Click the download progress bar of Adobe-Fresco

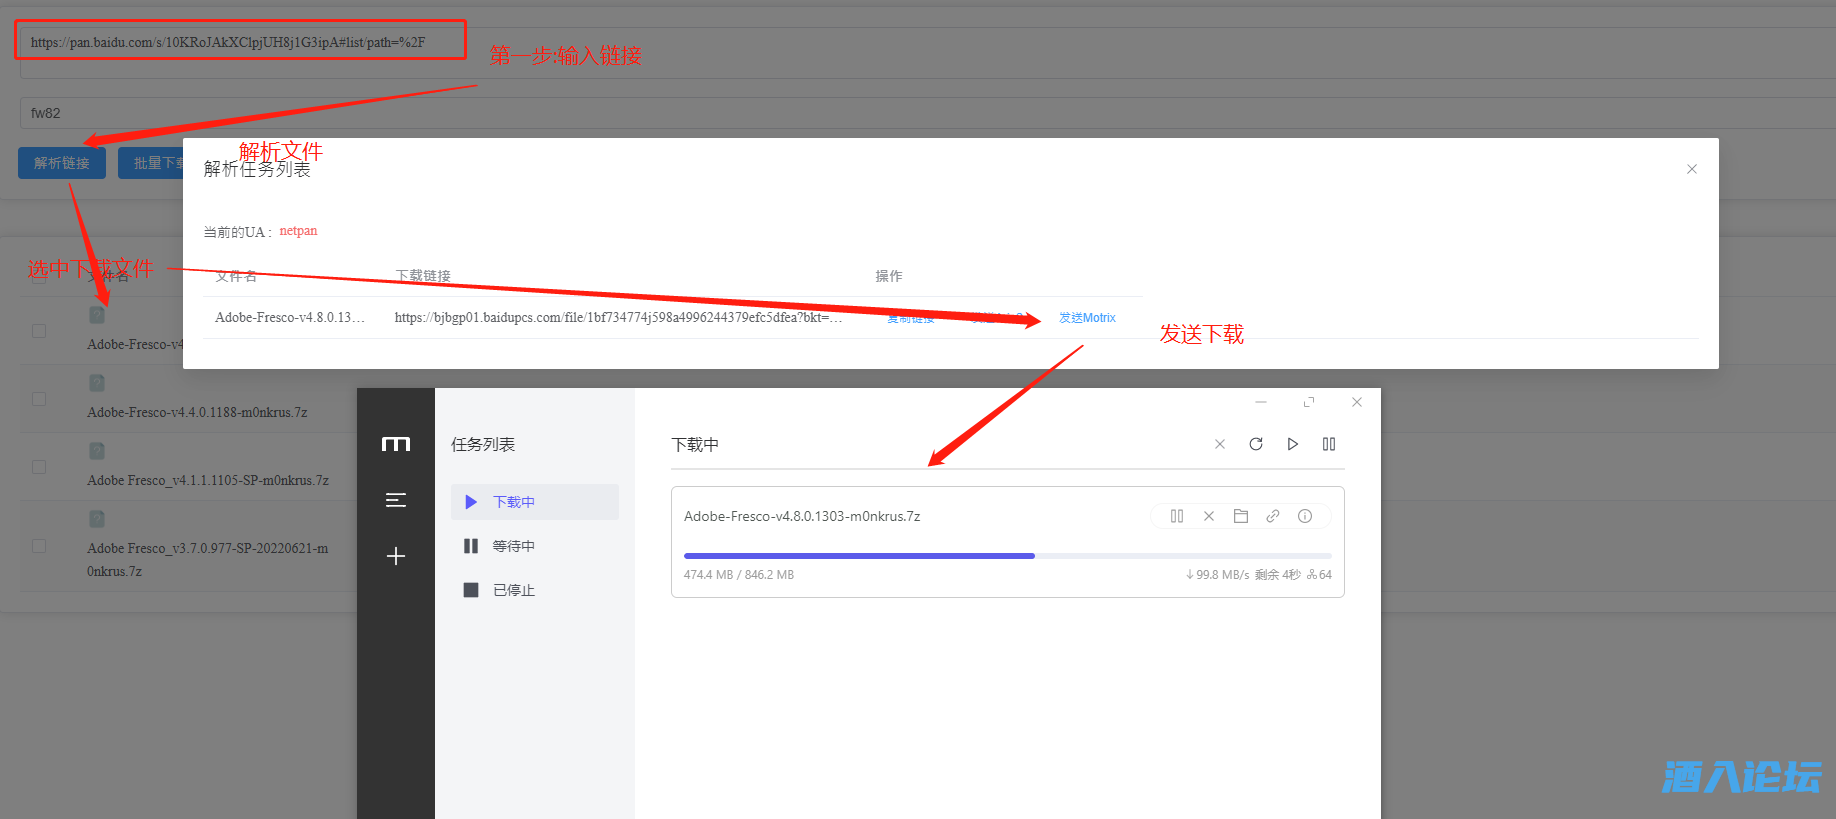coord(1007,556)
